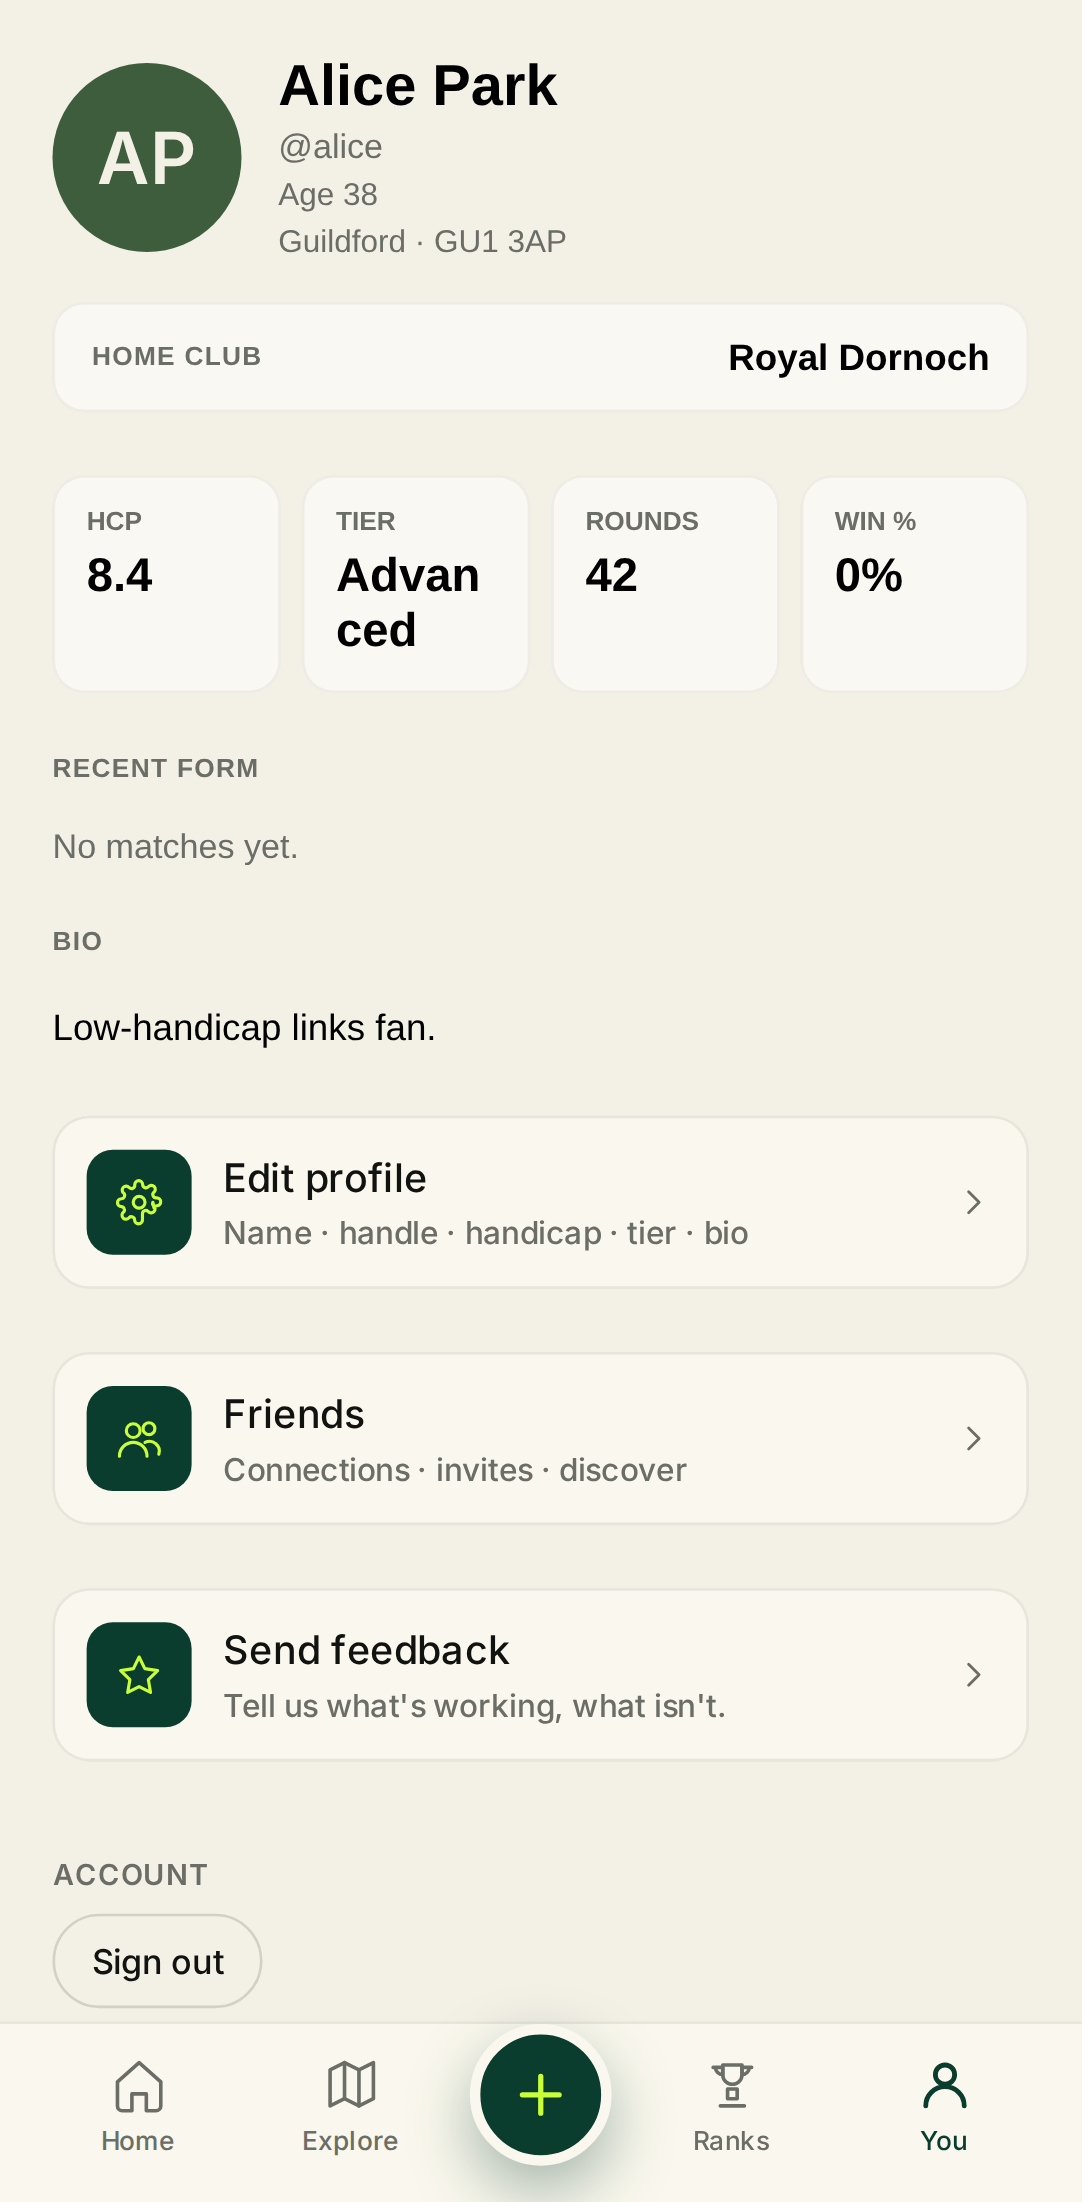This screenshot has width=1082, height=2202.
Task: Open the Edit profile chevron arrow
Action: (973, 1202)
